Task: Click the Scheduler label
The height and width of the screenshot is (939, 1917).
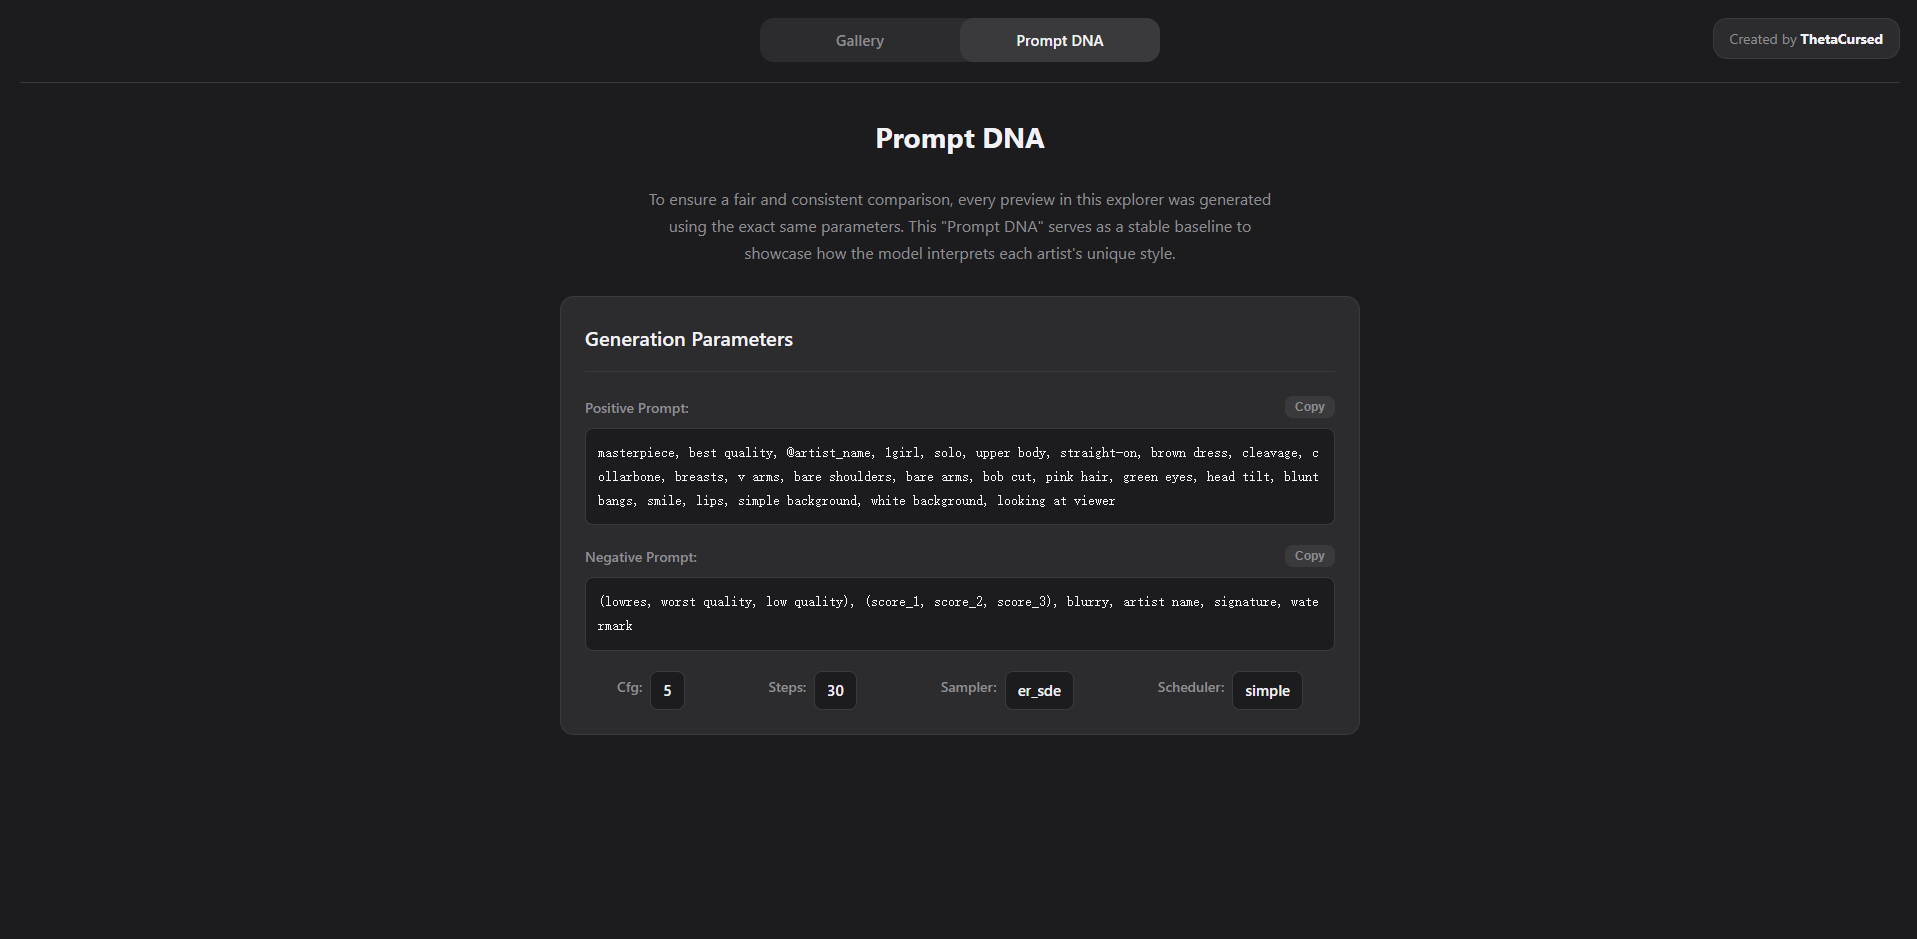Action: [x=1191, y=687]
